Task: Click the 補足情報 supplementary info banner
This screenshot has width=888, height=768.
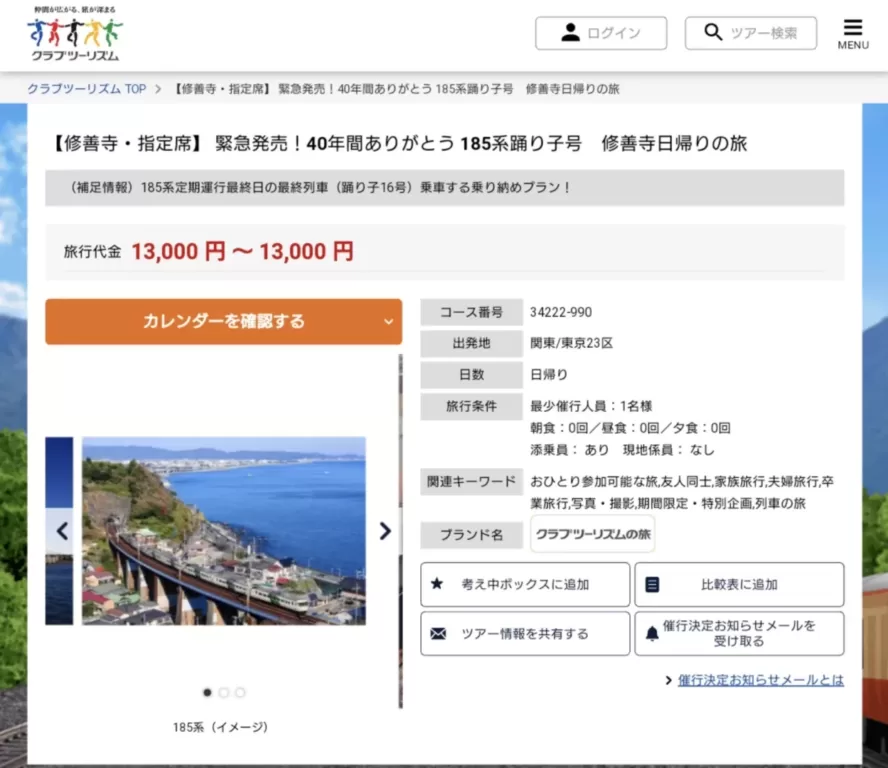Action: [445, 187]
